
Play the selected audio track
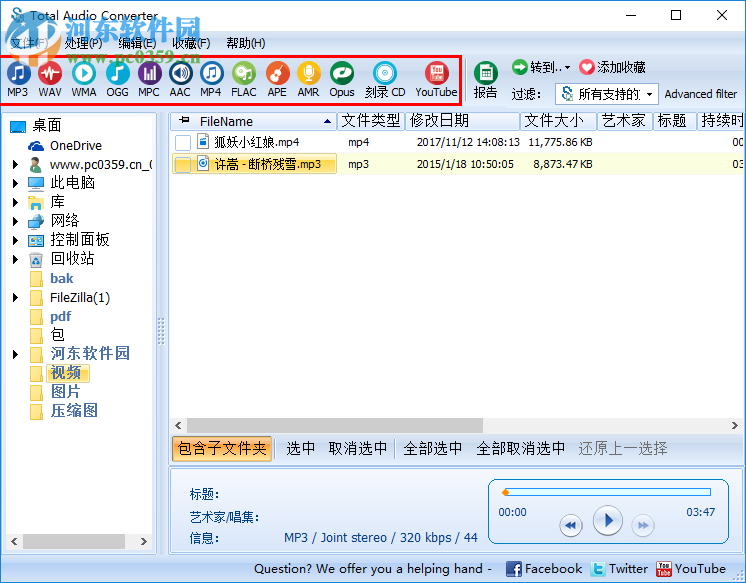(x=608, y=521)
